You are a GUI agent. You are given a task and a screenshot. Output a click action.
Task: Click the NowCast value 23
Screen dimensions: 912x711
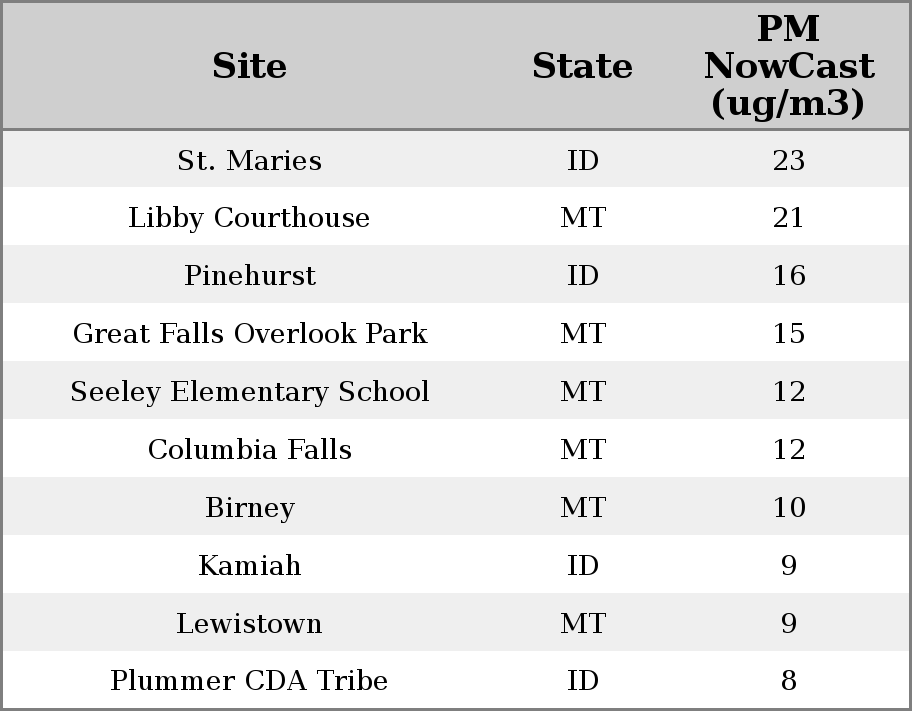[x=788, y=160]
